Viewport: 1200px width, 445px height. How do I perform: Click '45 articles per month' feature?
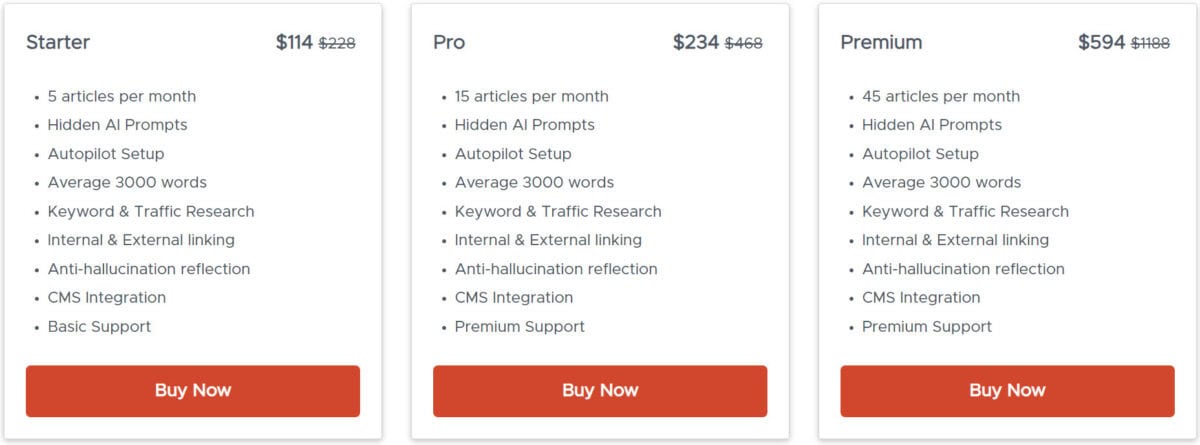click(941, 97)
